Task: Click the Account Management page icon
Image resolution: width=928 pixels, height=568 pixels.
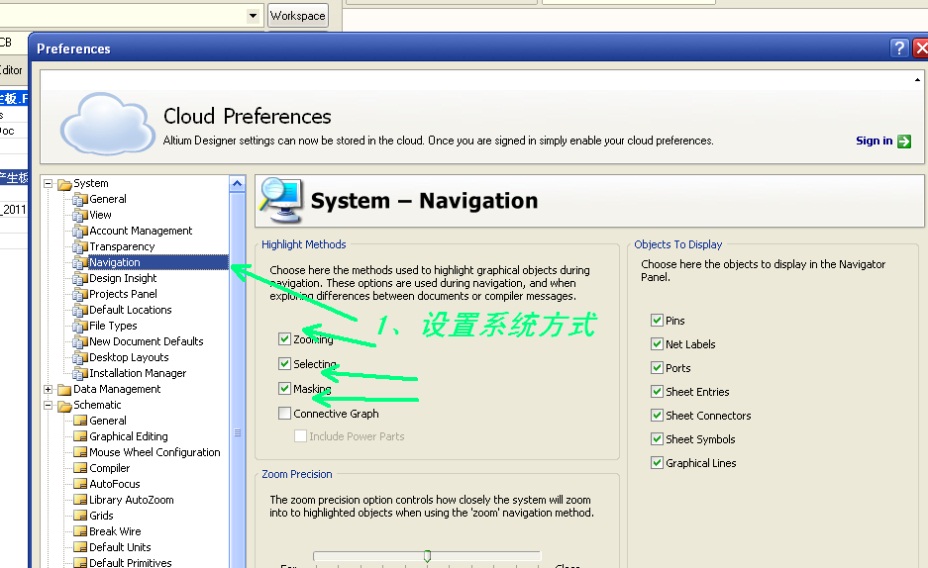Action: tap(80, 231)
